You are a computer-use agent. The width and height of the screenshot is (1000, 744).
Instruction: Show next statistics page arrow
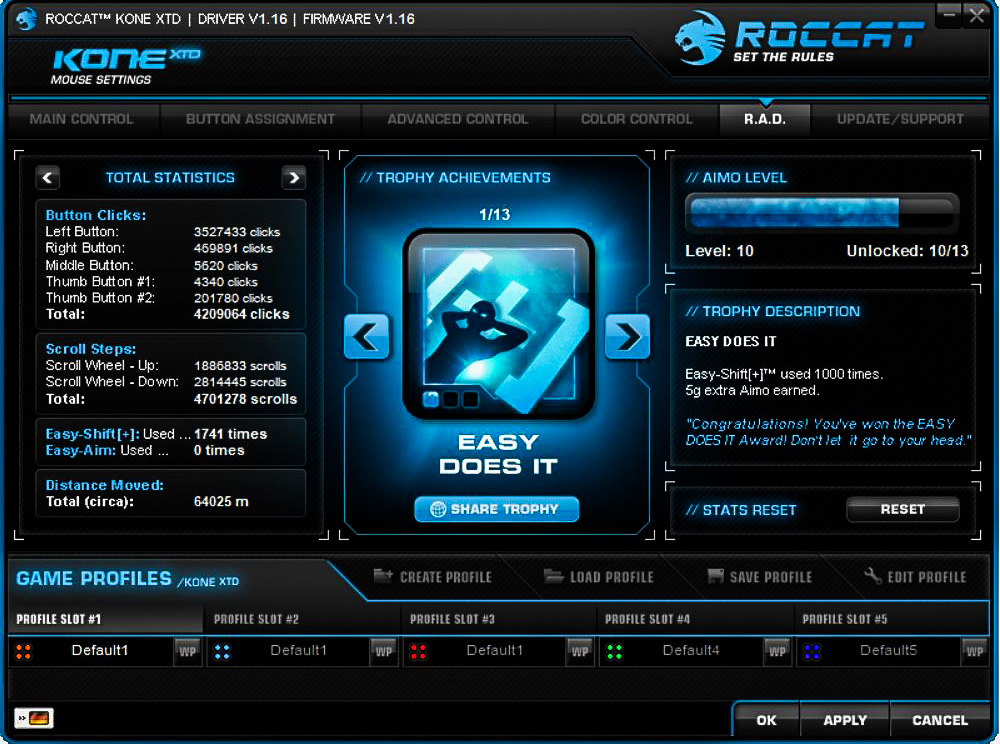pos(293,178)
